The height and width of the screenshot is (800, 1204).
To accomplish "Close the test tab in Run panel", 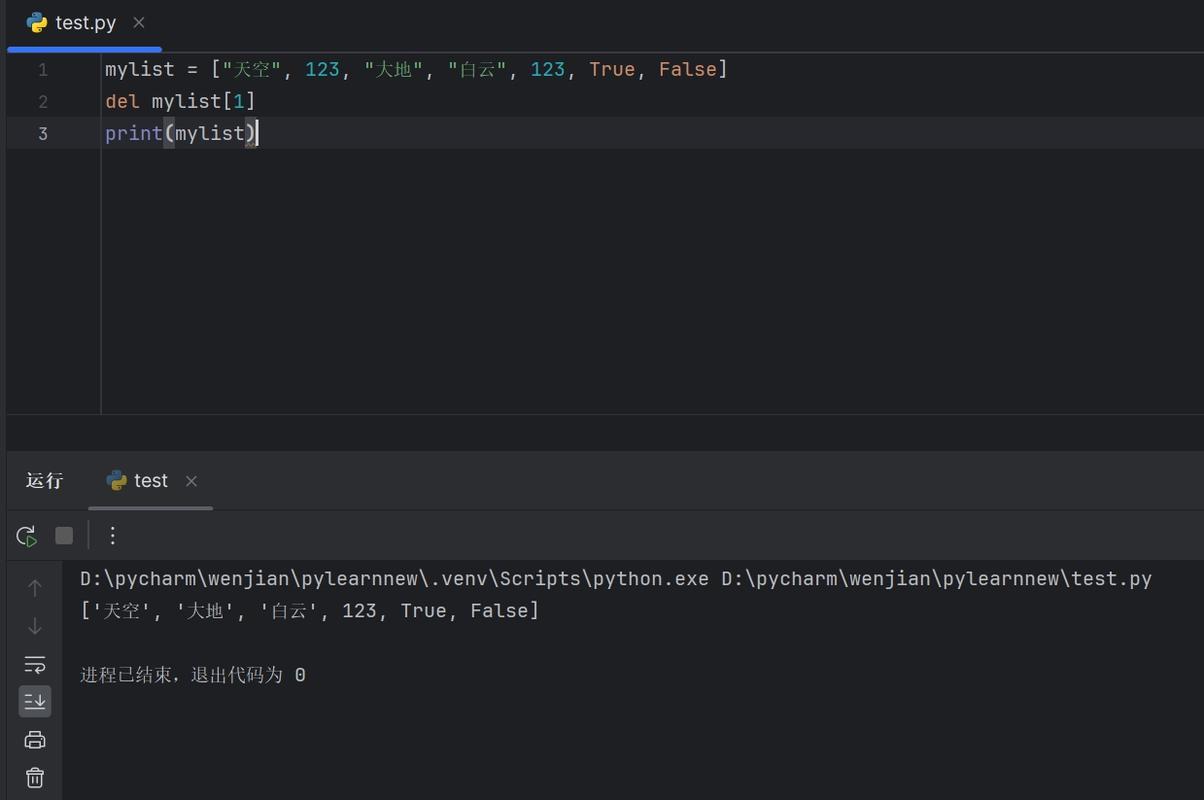I will point(191,481).
